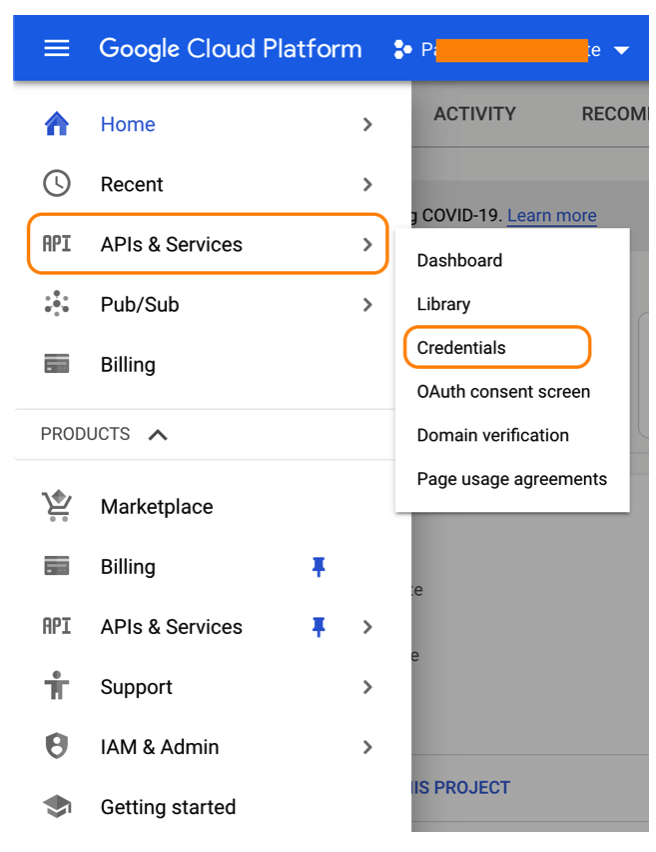656x852 pixels.
Task: Collapse the PRODUCTS section
Action: click(x=158, y=434)
